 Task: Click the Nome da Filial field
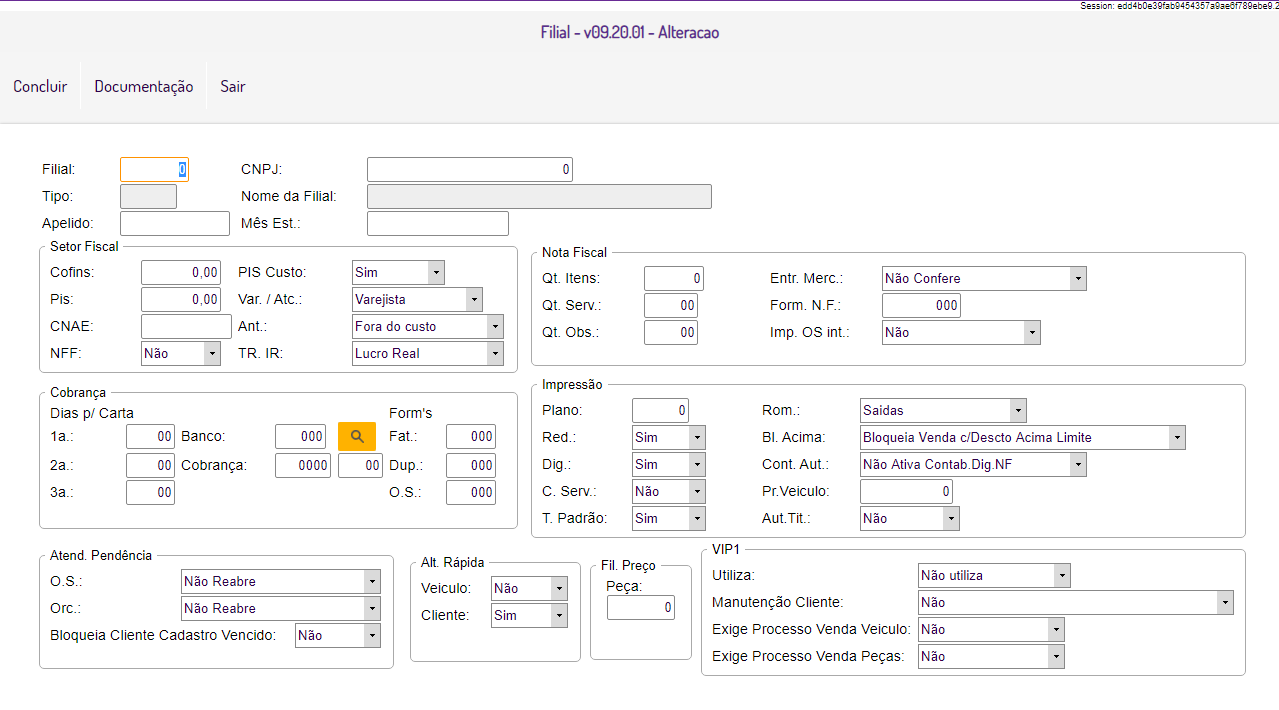(x=539, y=196)
